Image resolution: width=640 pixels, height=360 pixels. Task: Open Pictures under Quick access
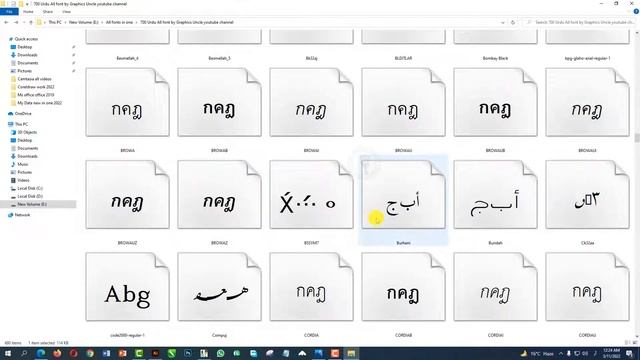[x=24, y=71]
